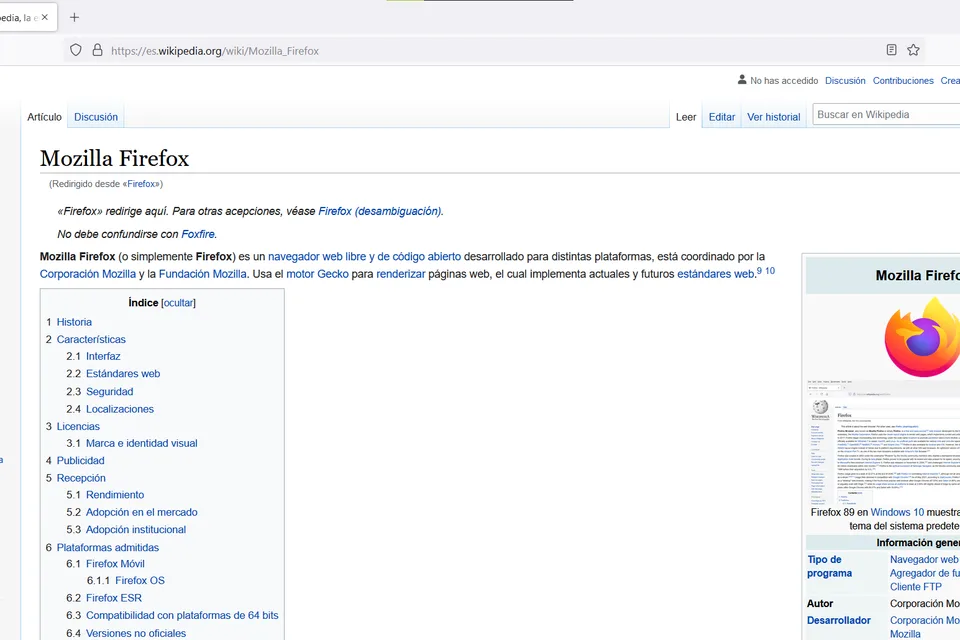Jump to section 6.2 Firefox ESR

coord(113,598)
